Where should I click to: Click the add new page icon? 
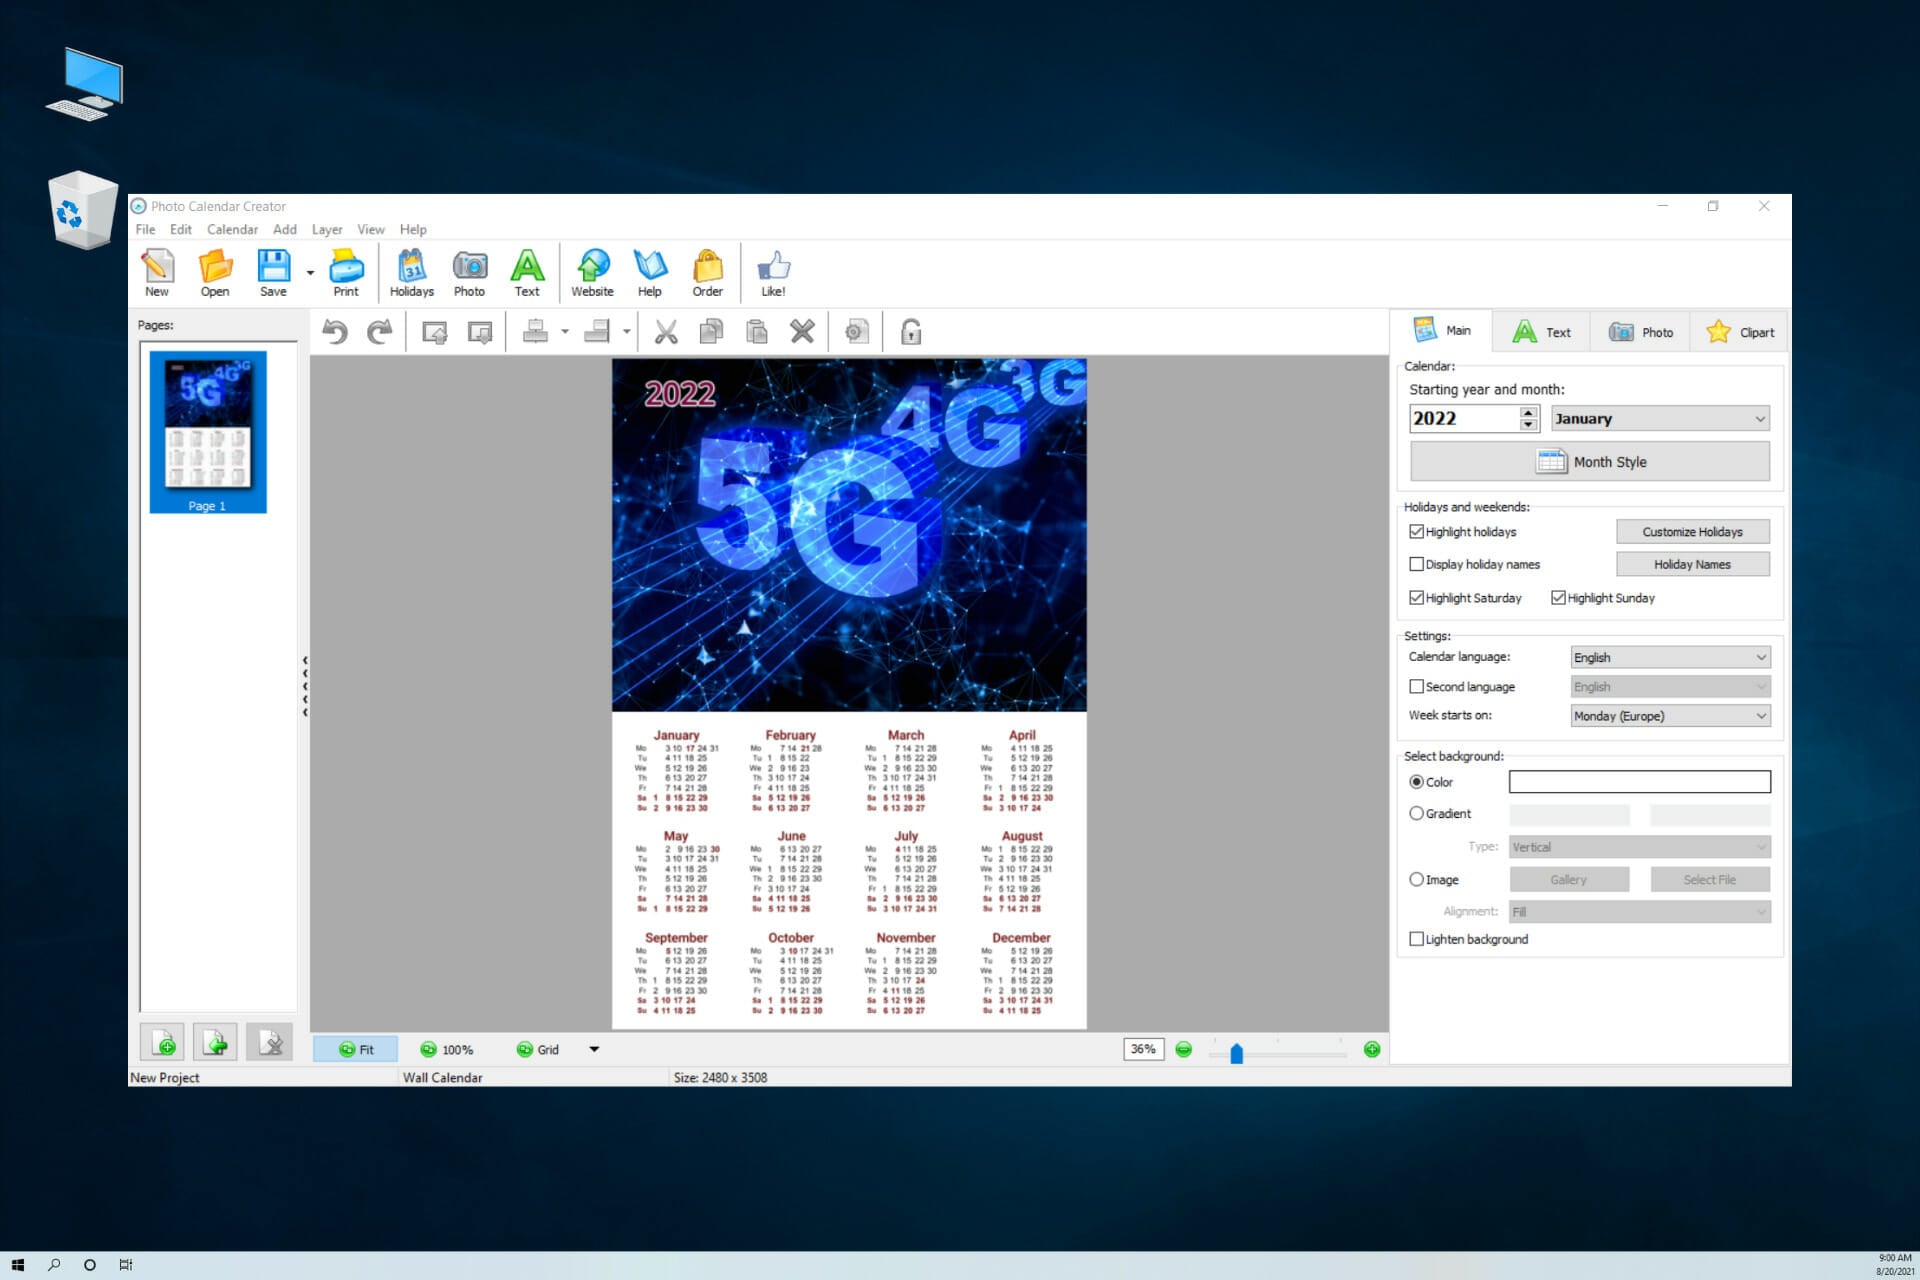(162, 1043)
